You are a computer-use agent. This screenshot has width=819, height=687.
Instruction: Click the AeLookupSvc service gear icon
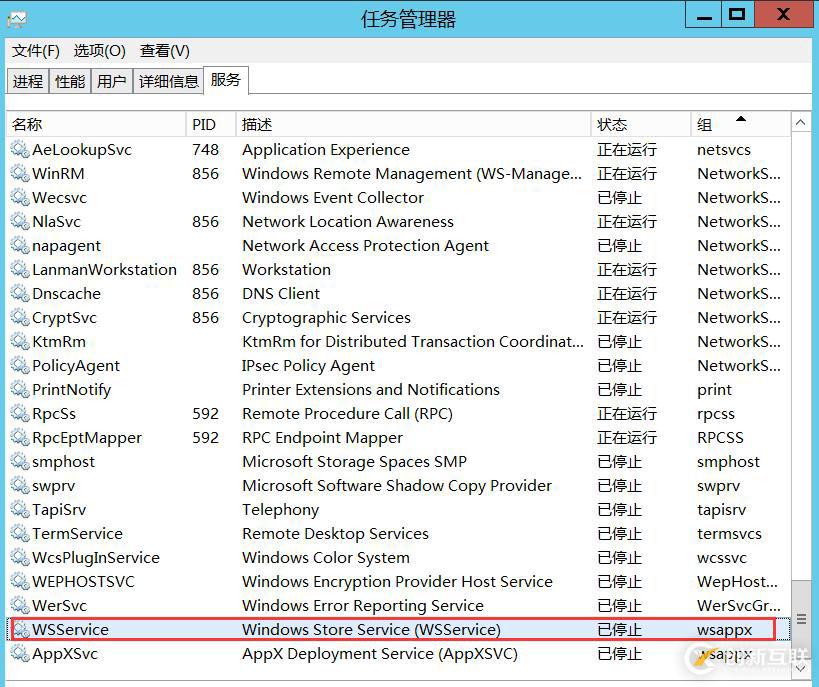tap(20, 149)
